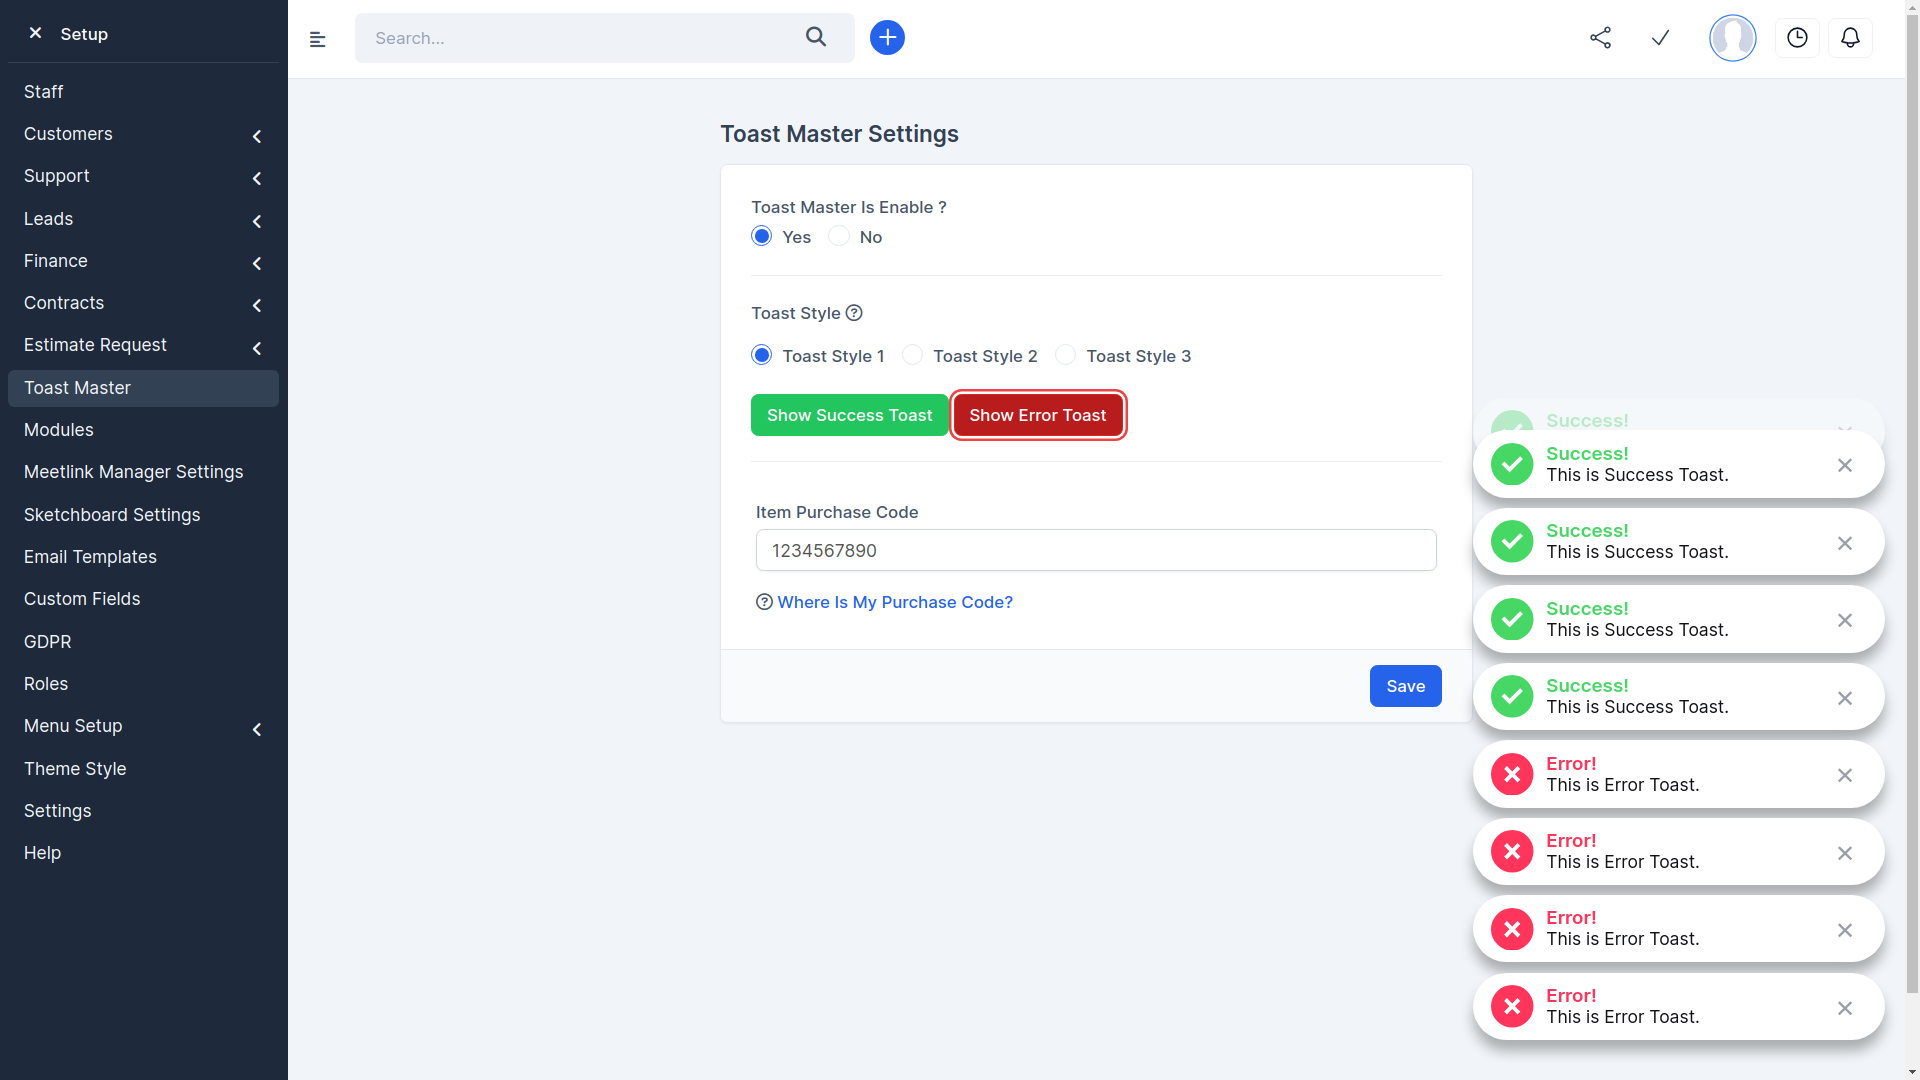Click Show Error Toast
Screen dimensions: 1920x1080
click(x=1038, y=415)
